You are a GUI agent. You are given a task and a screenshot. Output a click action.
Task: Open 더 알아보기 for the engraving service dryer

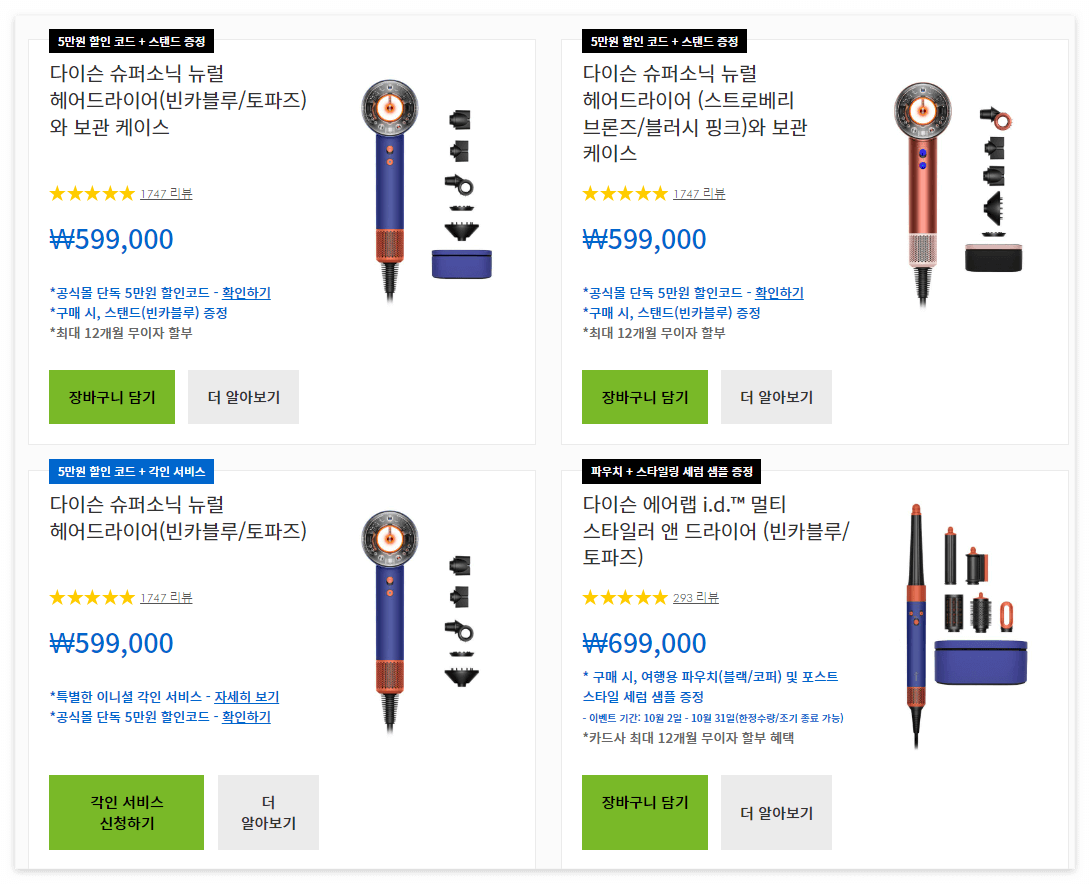pos(268,812)
